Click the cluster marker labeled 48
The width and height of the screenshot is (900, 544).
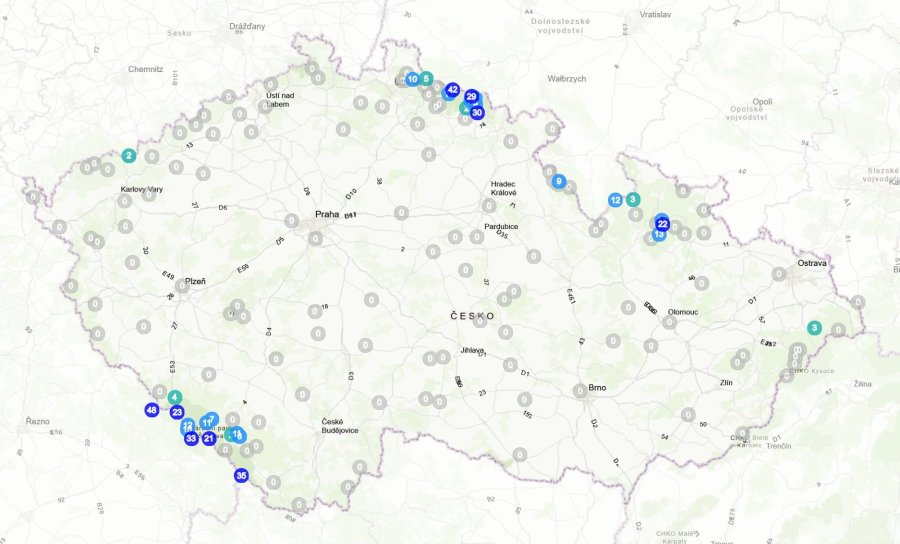click(x=151, y=410)
